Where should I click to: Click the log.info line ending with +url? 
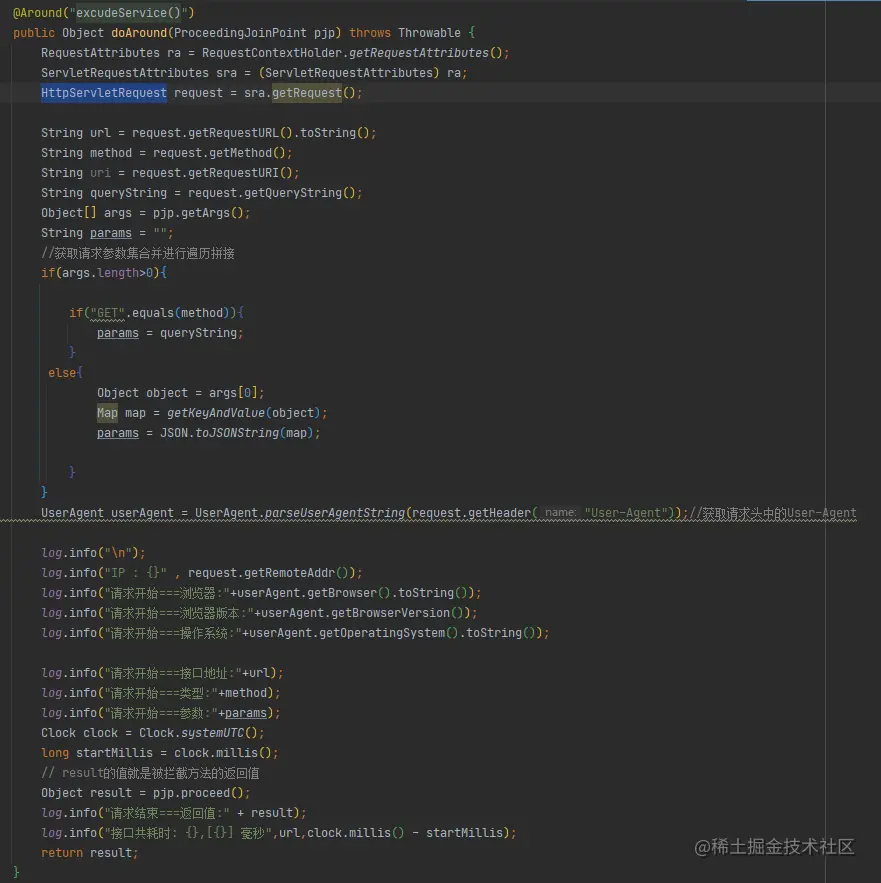162,673
